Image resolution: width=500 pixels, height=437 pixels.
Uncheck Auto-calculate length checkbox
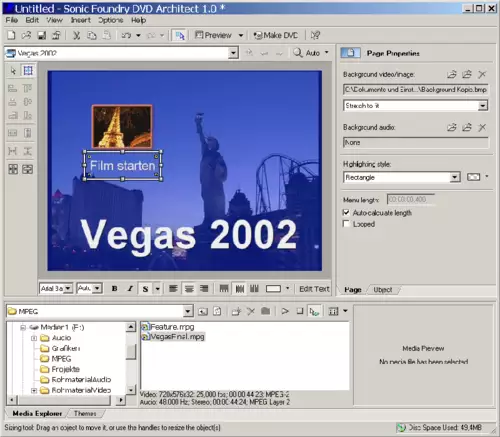click(x=346, y=212)
